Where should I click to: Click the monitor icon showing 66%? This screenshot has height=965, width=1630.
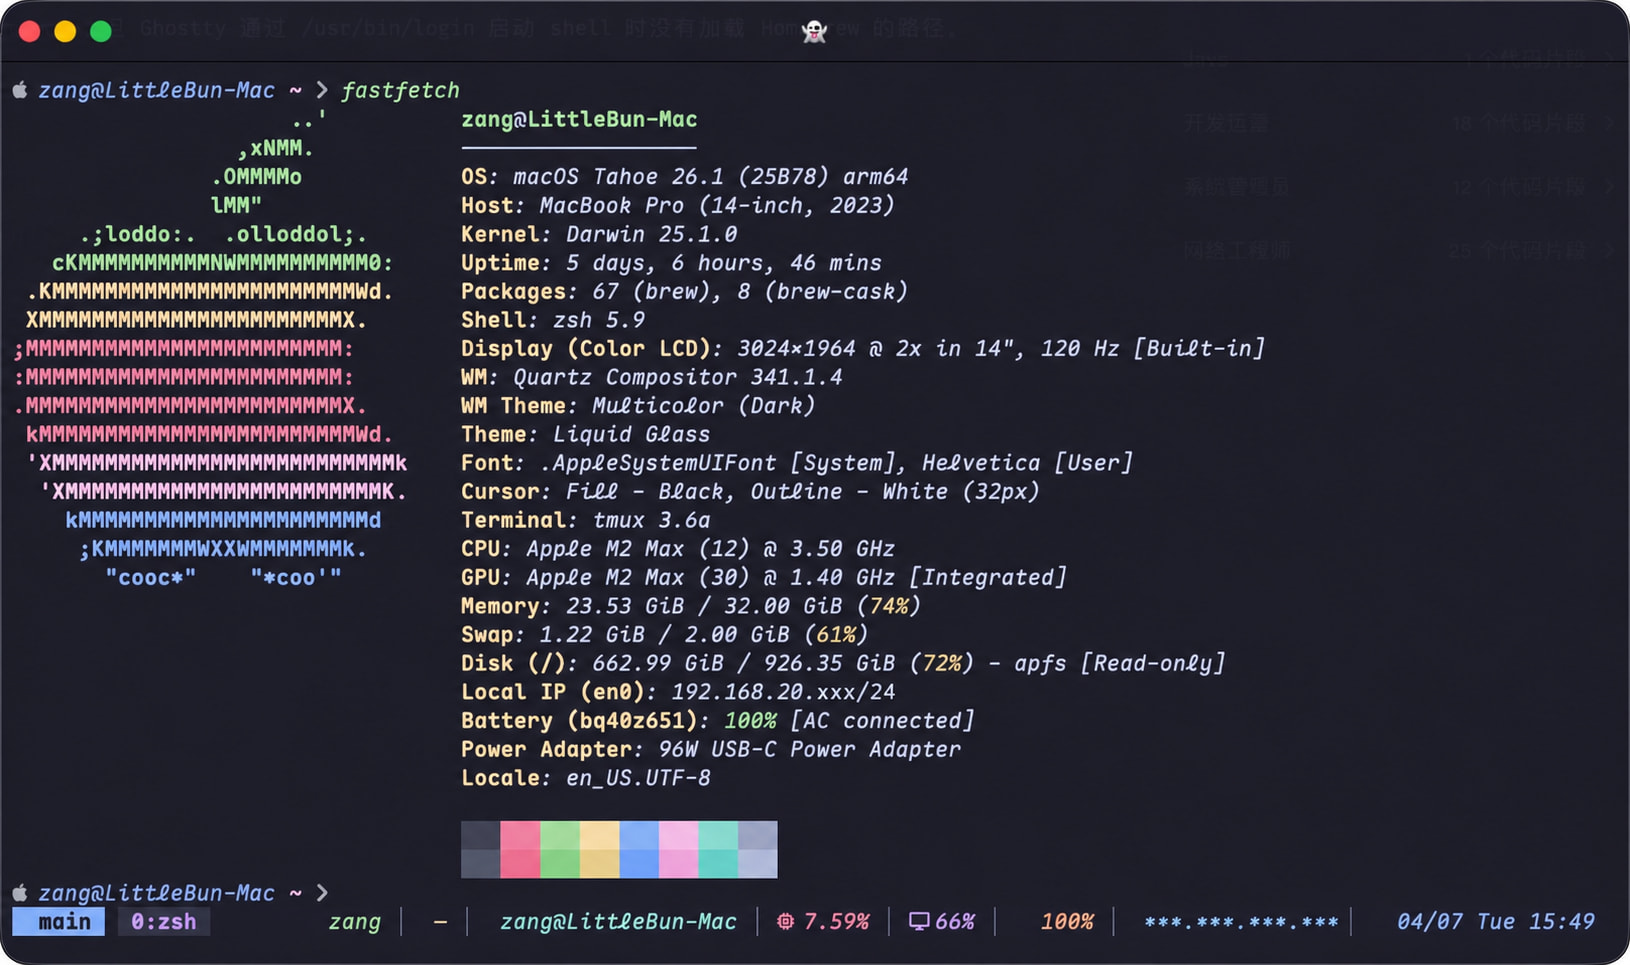[919, 921]
